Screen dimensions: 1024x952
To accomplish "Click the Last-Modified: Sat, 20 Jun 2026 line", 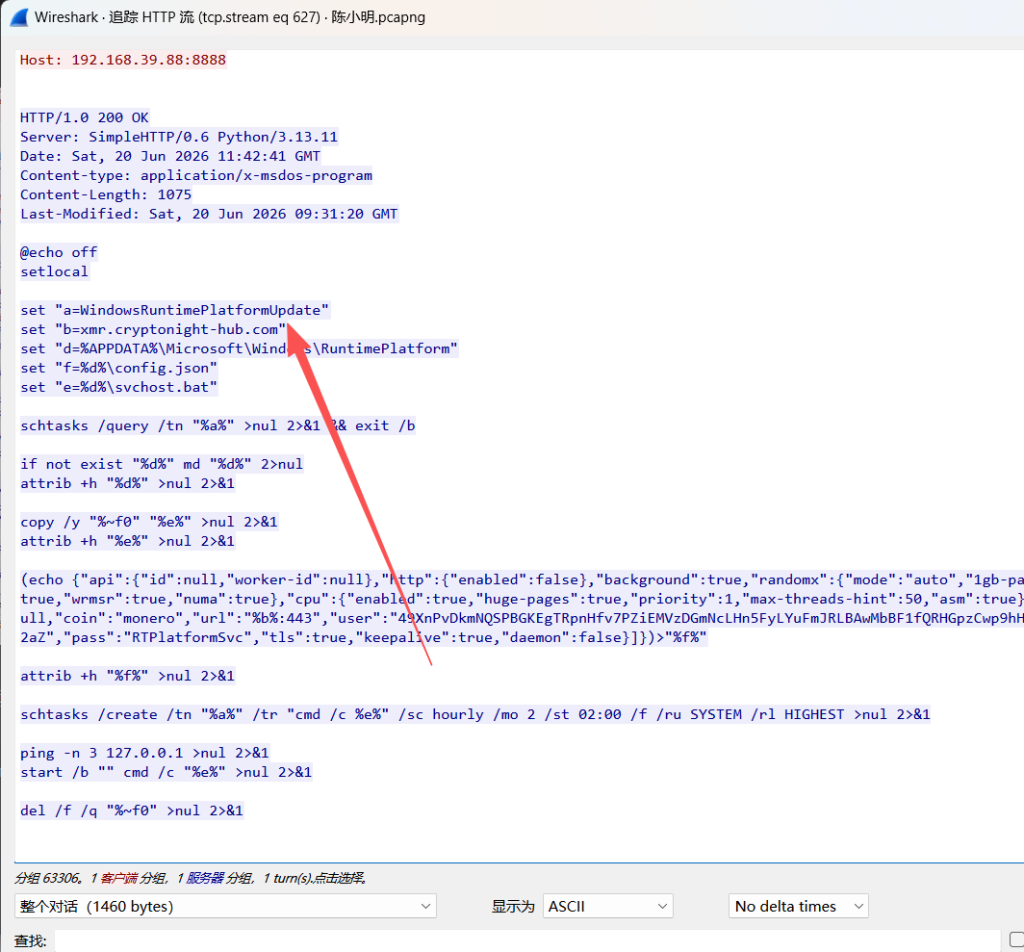I will point(209,214).
